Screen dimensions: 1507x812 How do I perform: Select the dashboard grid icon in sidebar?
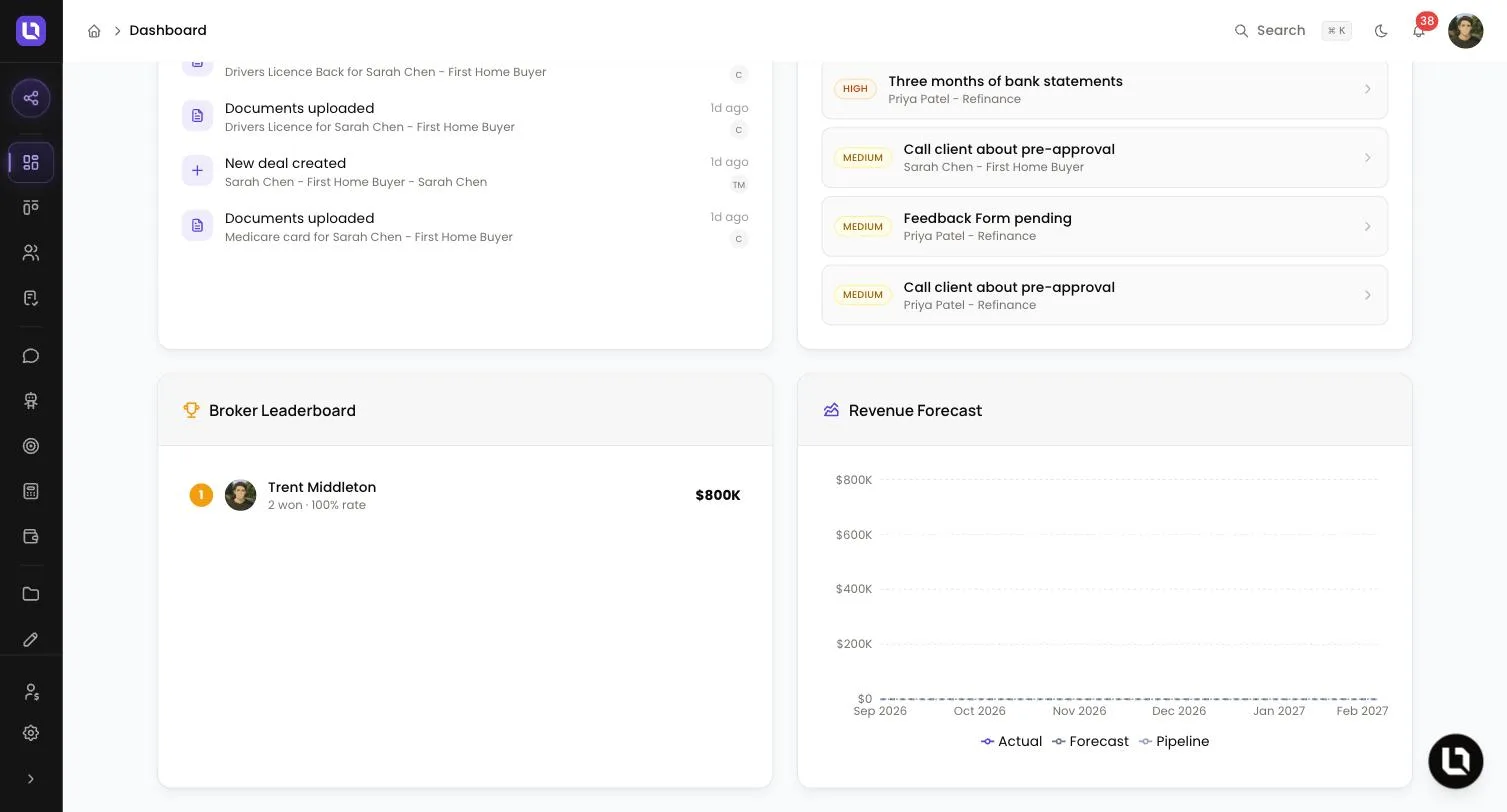point(31,162)
